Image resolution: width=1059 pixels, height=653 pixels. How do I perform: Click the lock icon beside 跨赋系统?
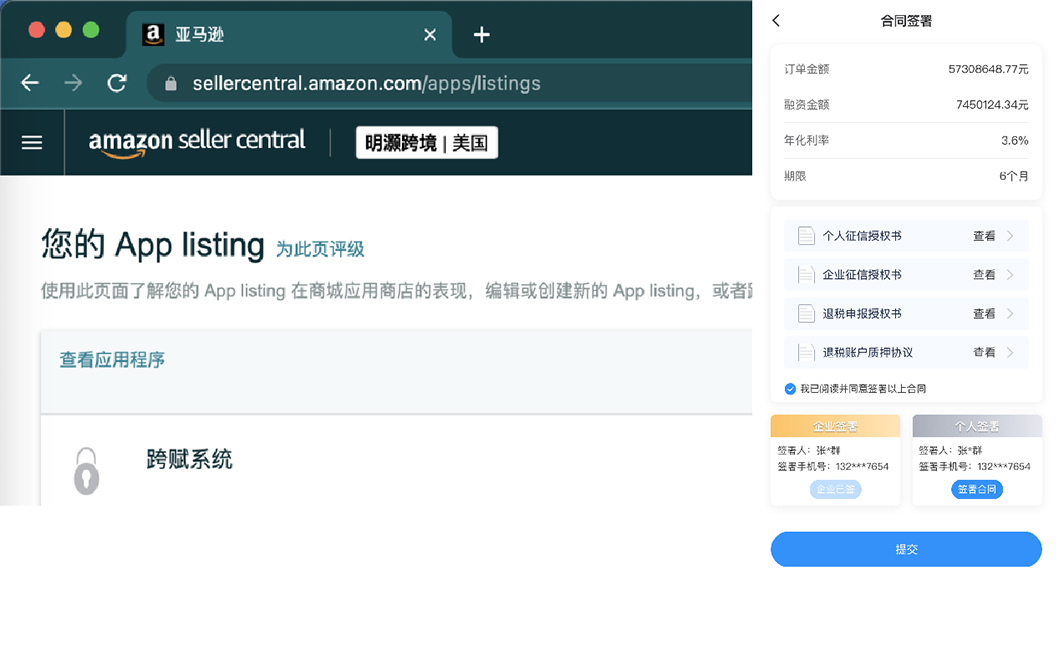tap(86, 471)
